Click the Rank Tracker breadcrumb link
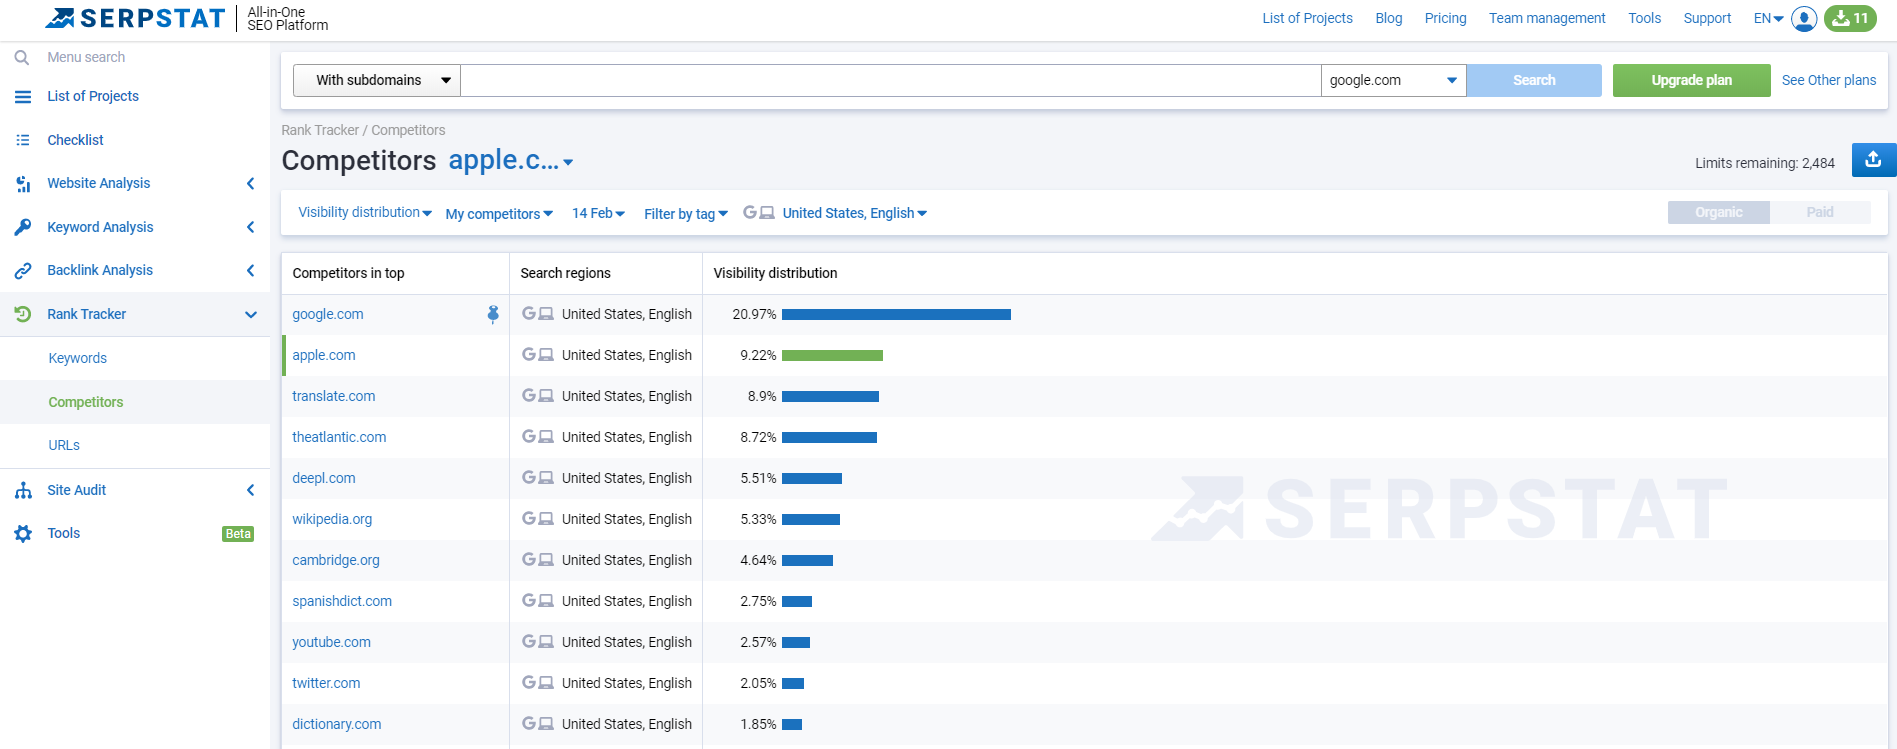Viewport: 1897px width, 749px height. (x=320, y=130)
